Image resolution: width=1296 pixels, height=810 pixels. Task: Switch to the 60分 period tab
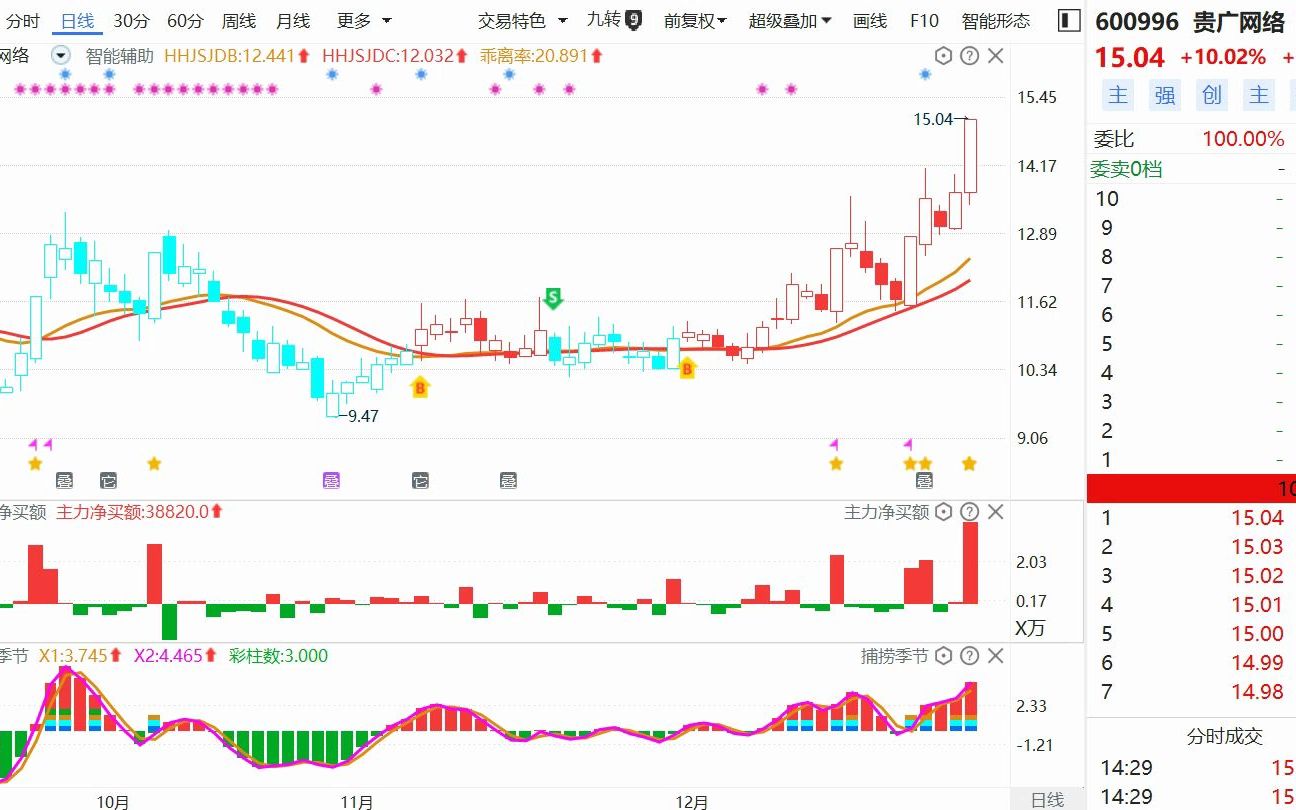[185, 20]
